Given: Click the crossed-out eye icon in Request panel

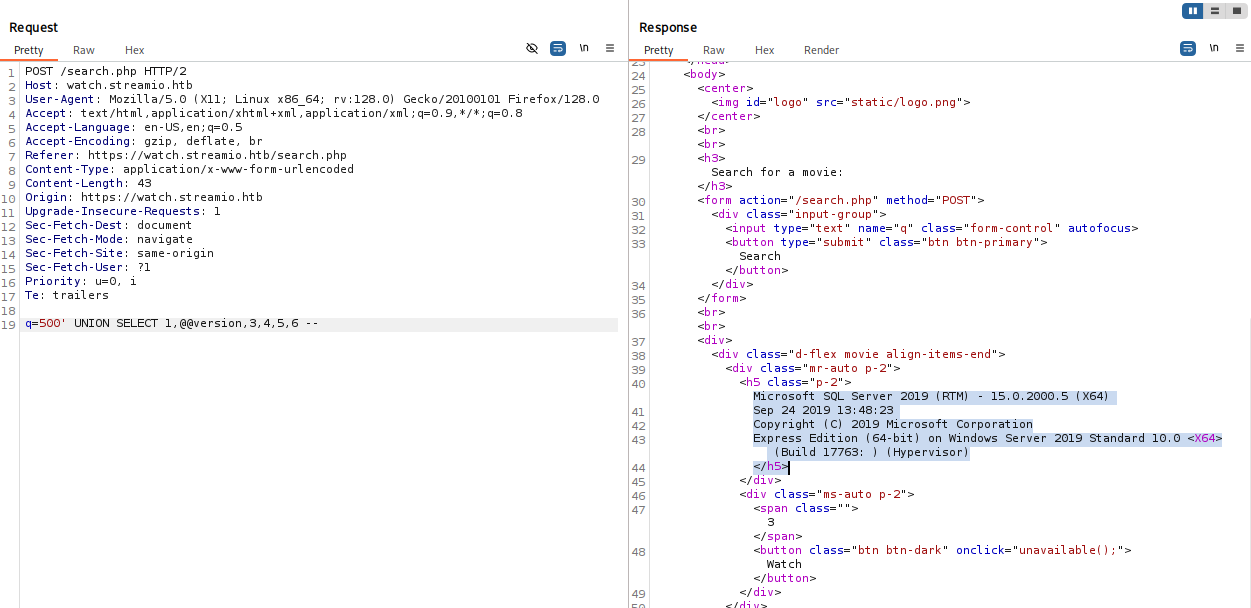Looking at the screenshot, I should [532, 48].
